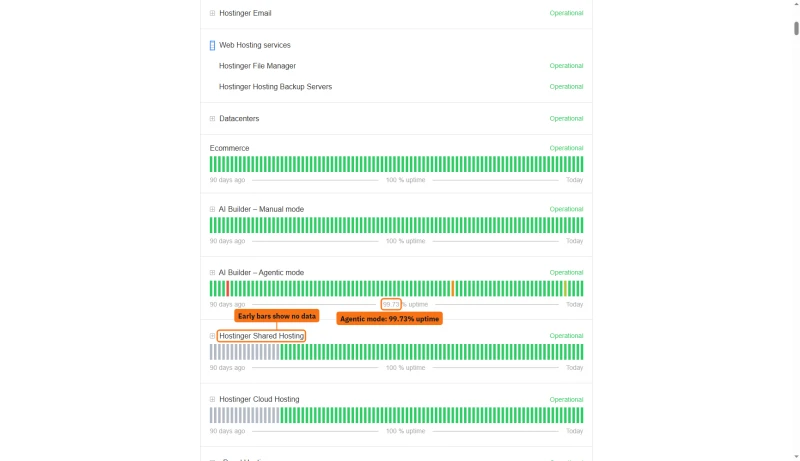Click Operational status for Hostinger Shared Hosting
Viewport: 800px width, 461px height.
tap(566, 336)
